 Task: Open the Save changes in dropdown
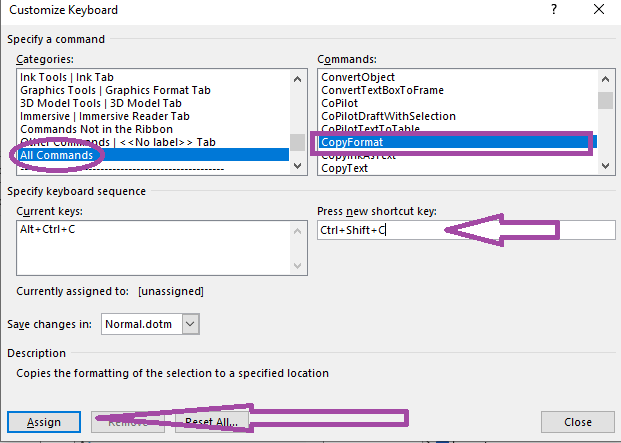[192, 323]
